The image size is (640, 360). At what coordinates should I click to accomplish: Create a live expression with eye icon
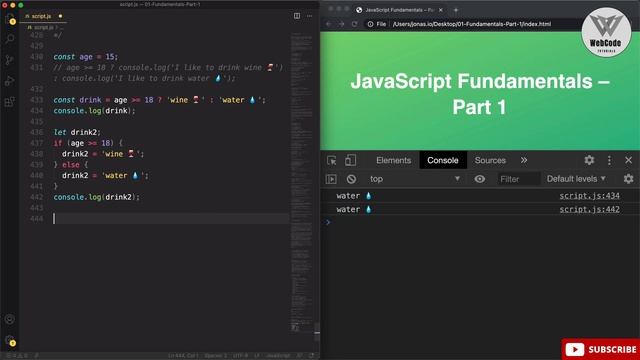[480, 179]
